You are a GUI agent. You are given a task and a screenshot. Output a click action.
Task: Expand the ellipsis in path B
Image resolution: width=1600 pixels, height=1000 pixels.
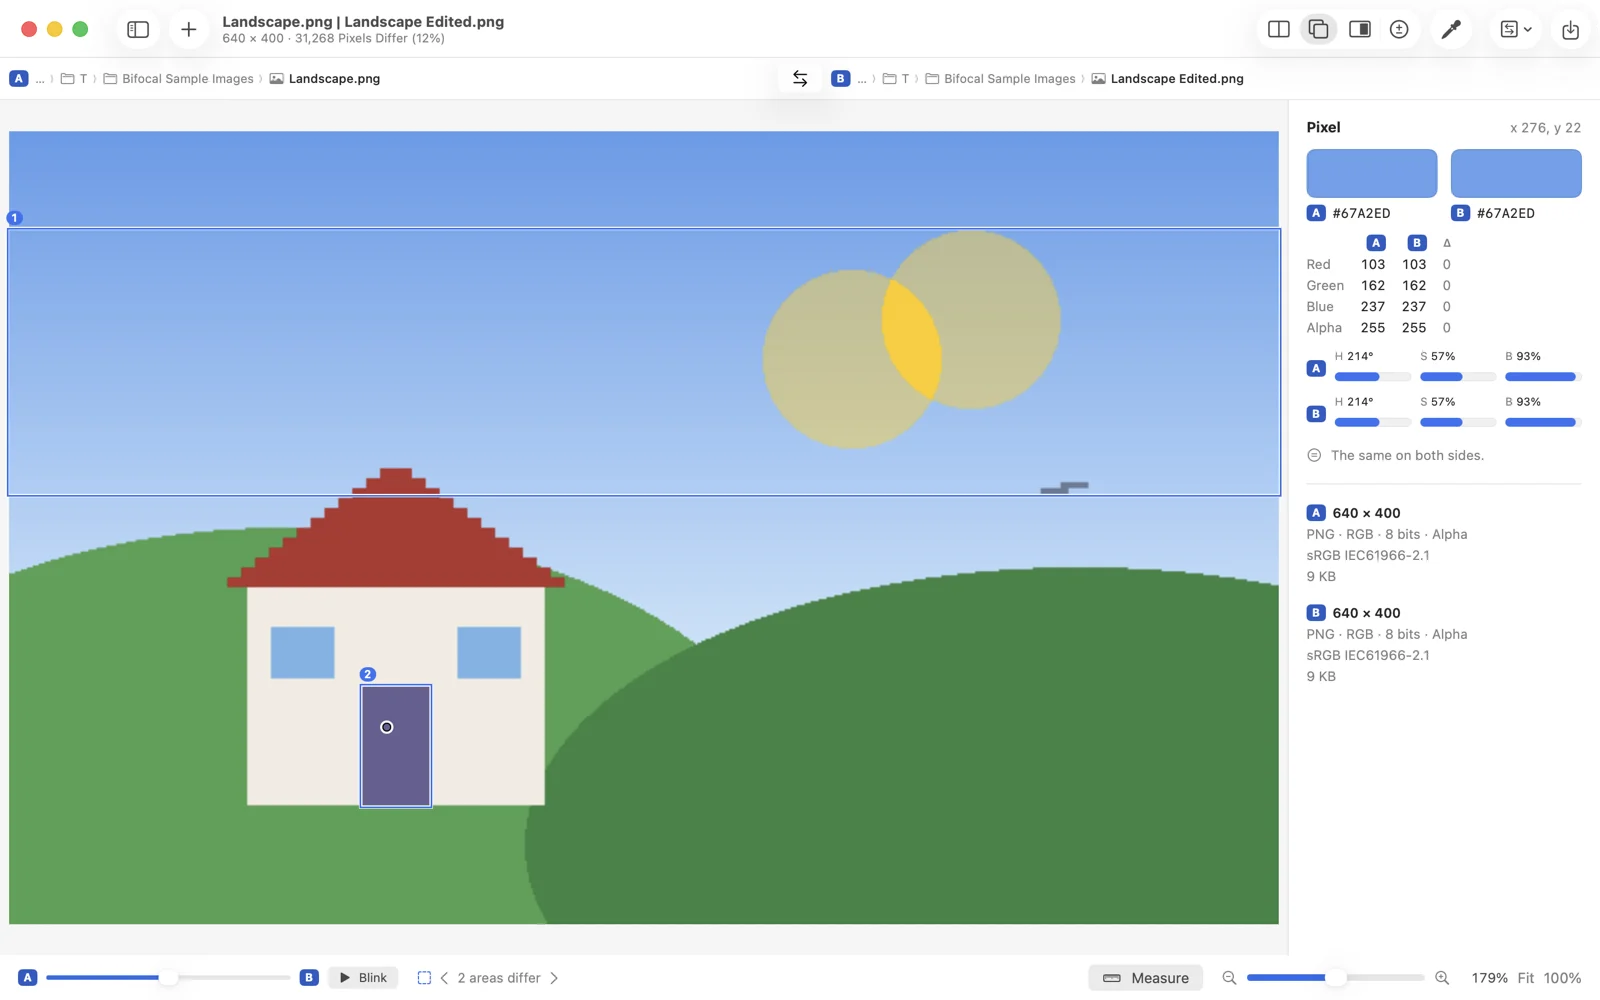pos(862,78)
